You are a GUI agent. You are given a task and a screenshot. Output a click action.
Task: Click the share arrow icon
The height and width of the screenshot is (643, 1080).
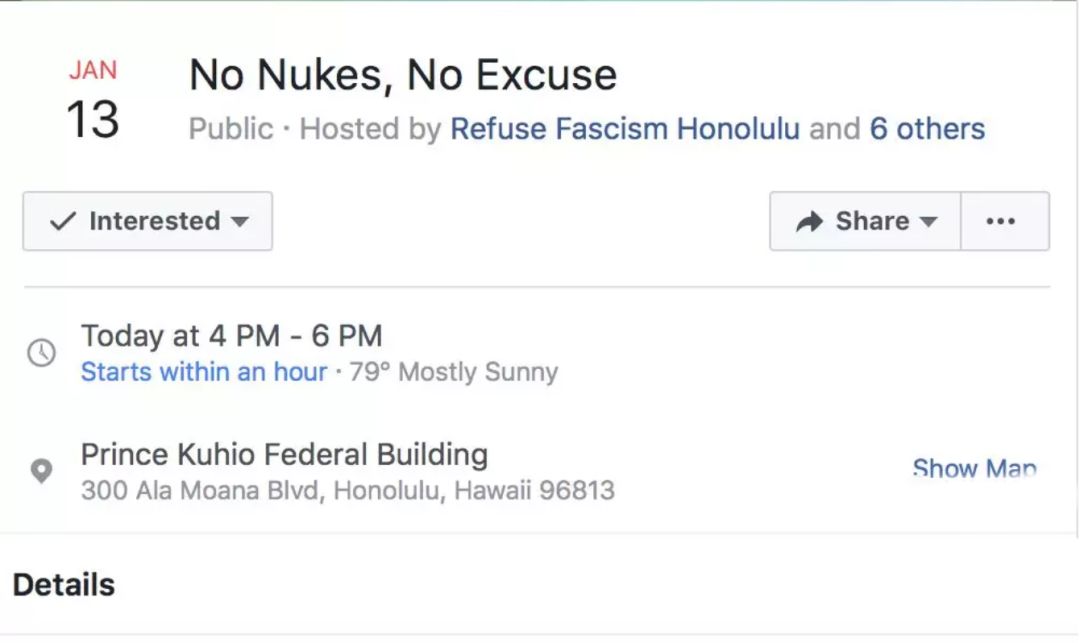(809, 221)
